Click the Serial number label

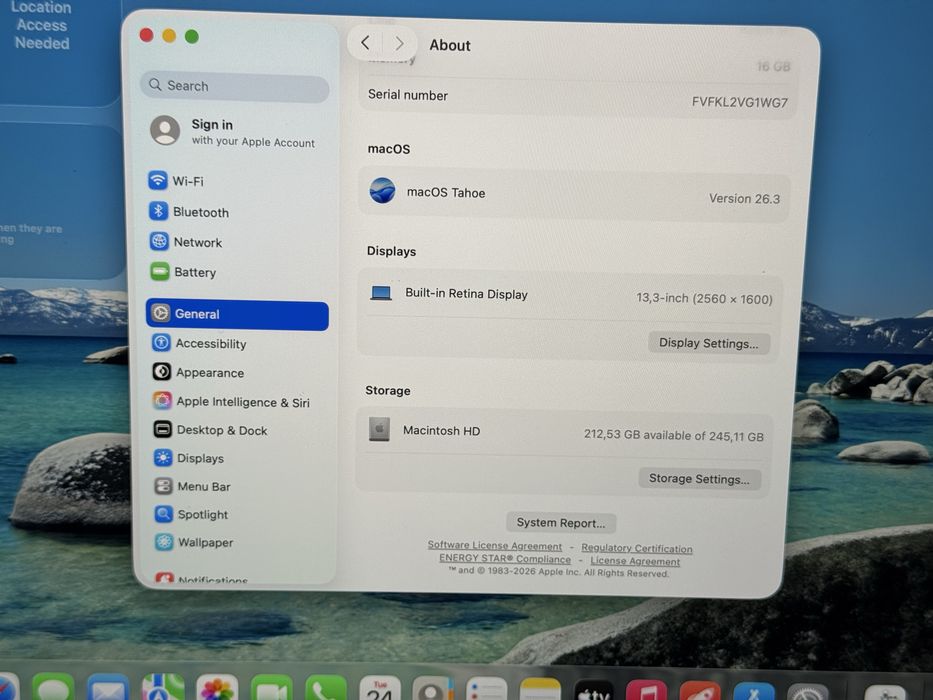coord(408,95)
